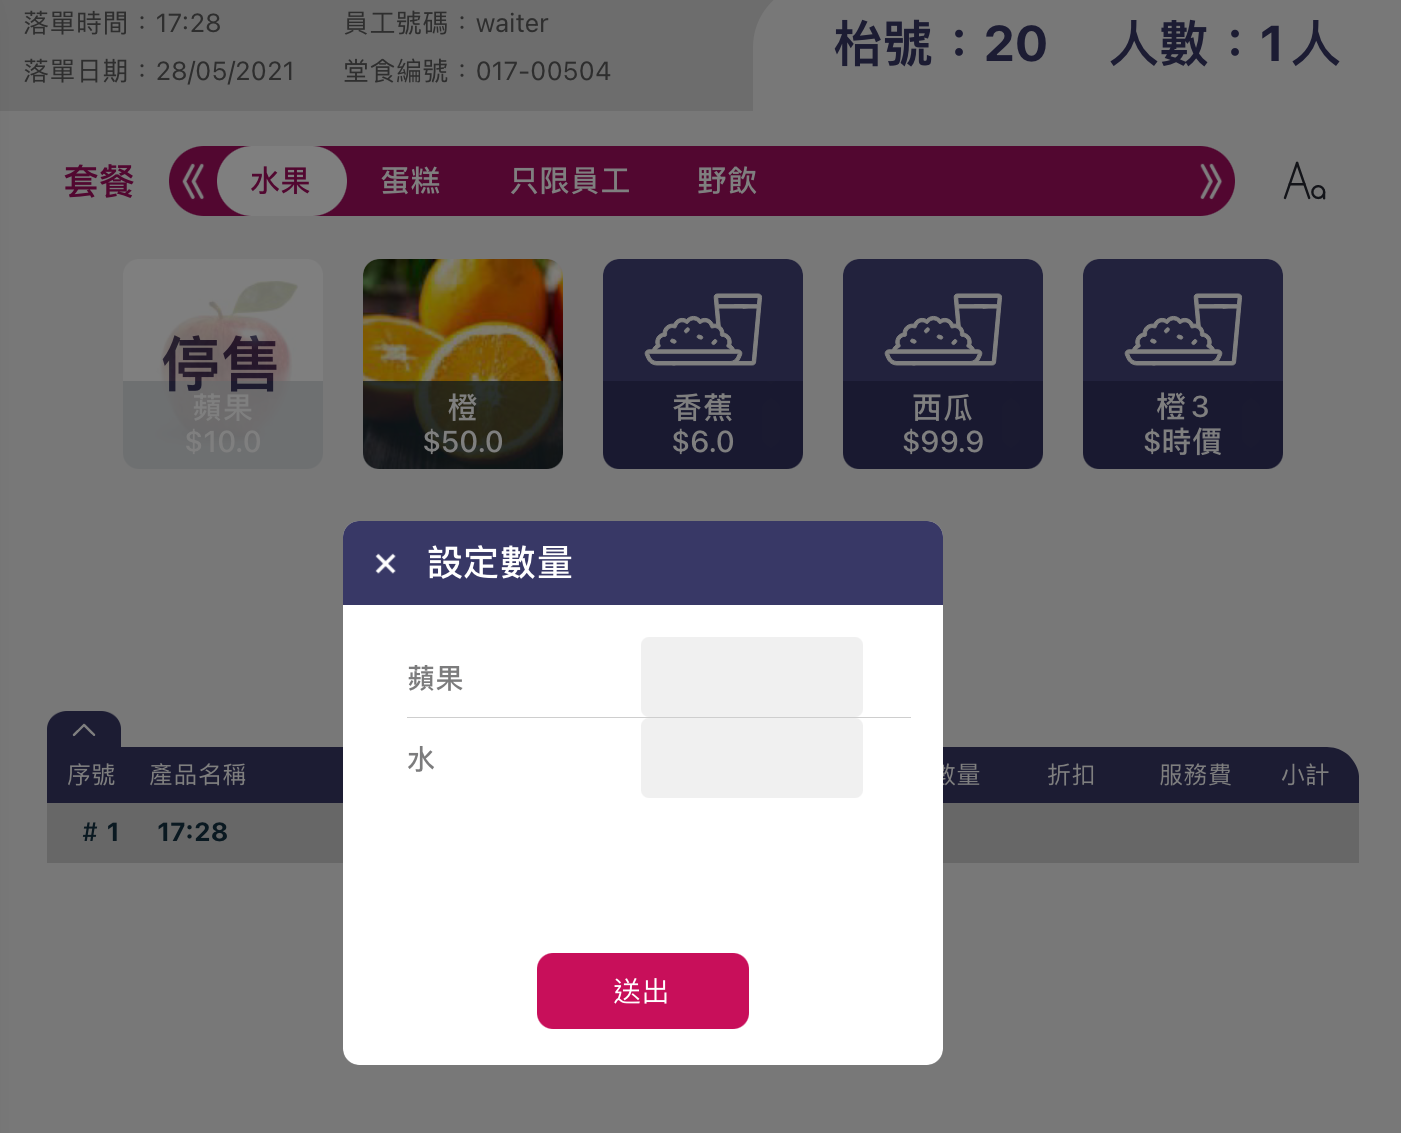Close the 設定數量 dialog with the X
This screenshot has height=1133, width=1401.
pos(385,564)
